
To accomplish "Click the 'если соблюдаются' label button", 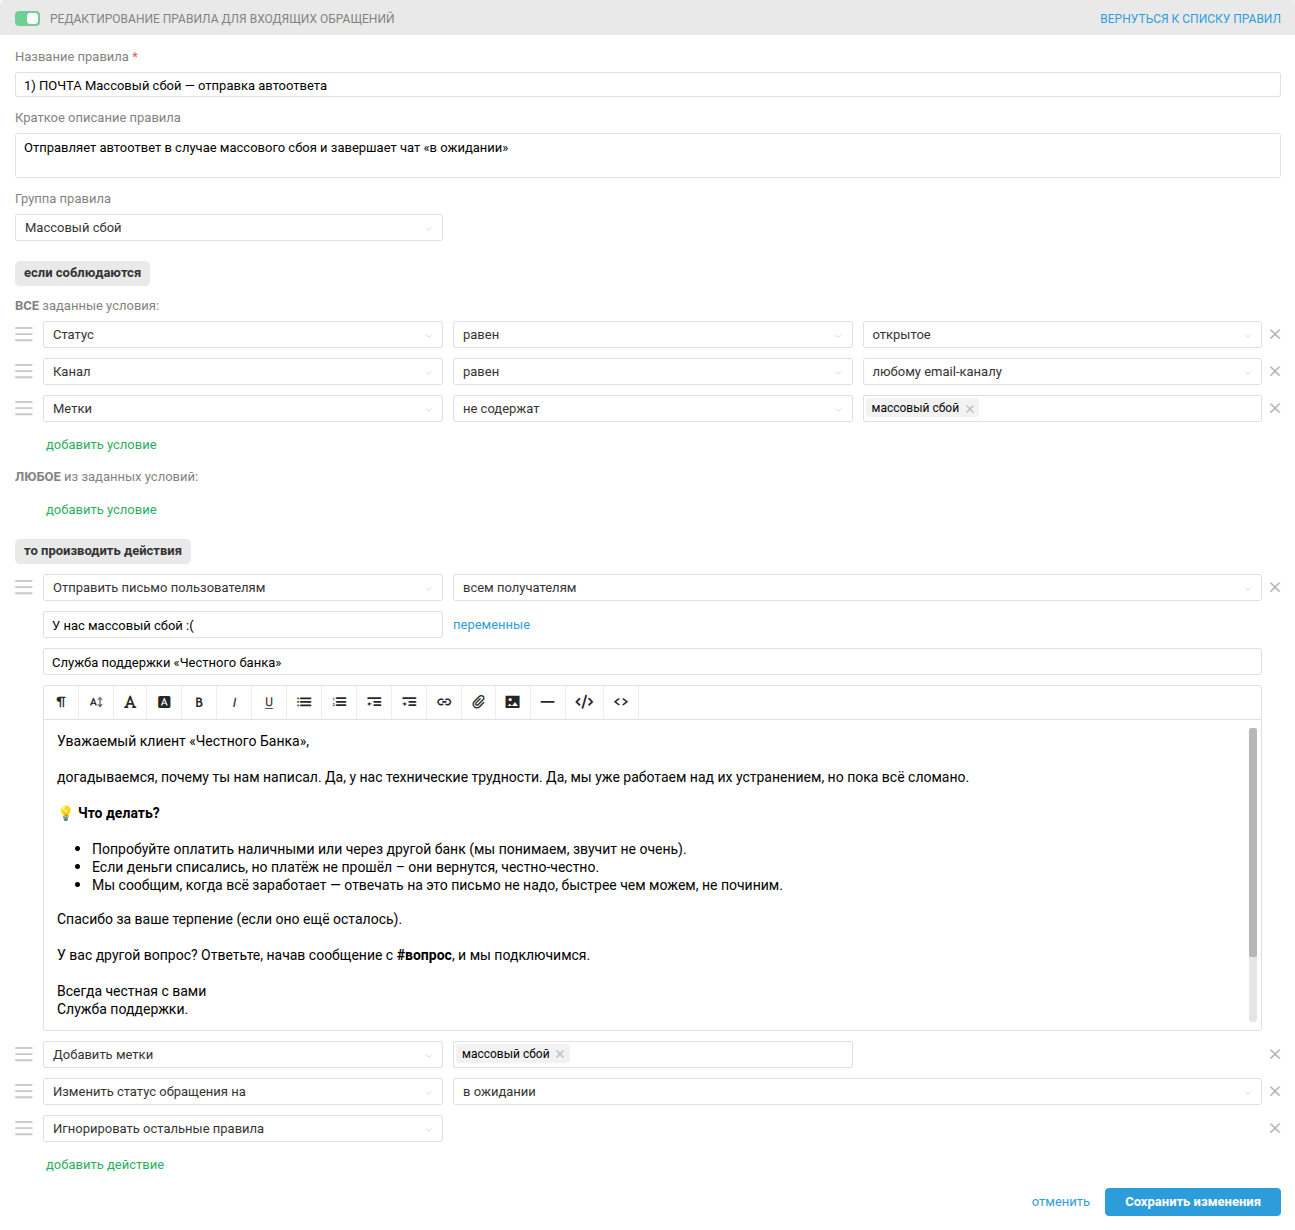I will pyautogui.click(x=82, y=273).
